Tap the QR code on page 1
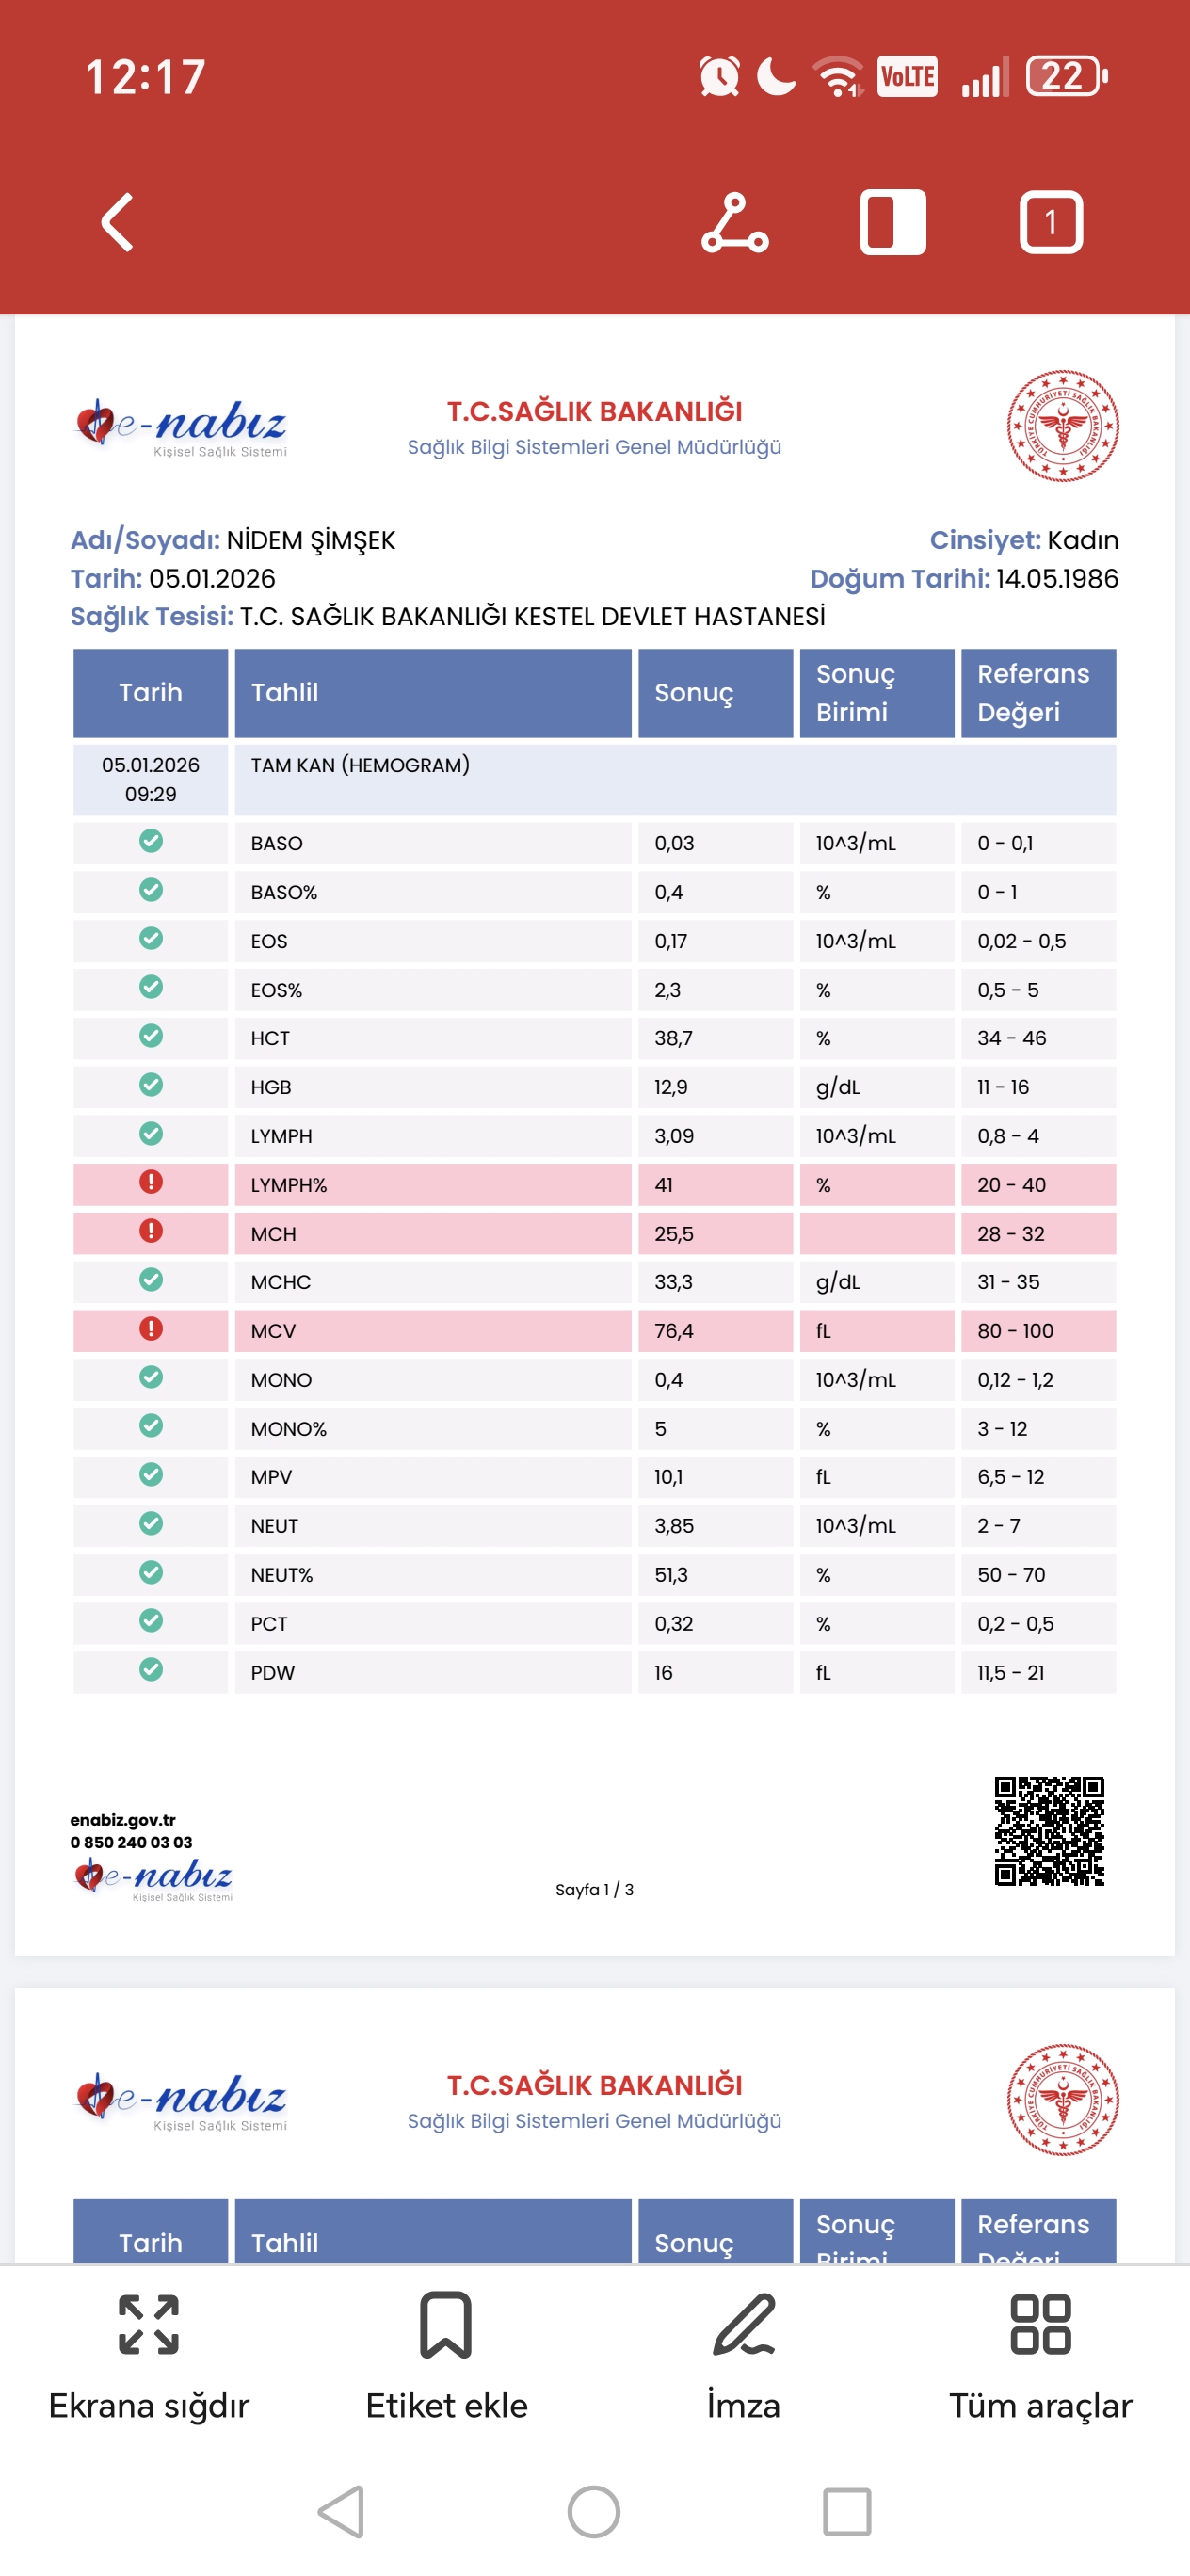 (1049, 1830)
